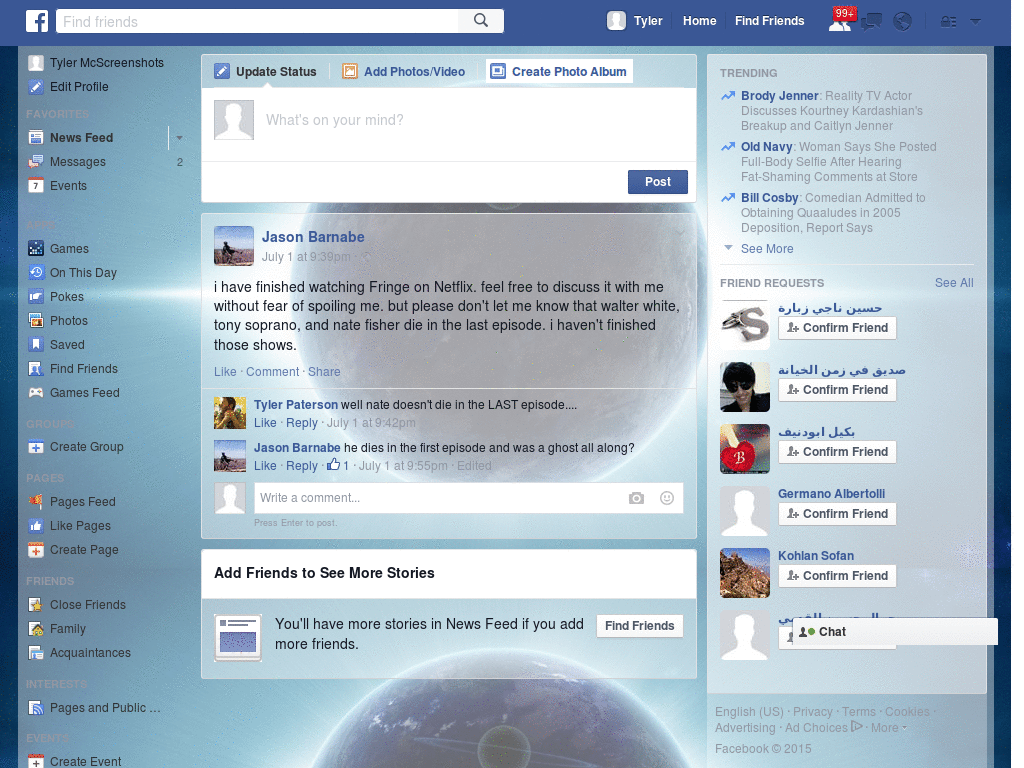Expand See More trending topics

pyautogui.click(x=767, y=249)
